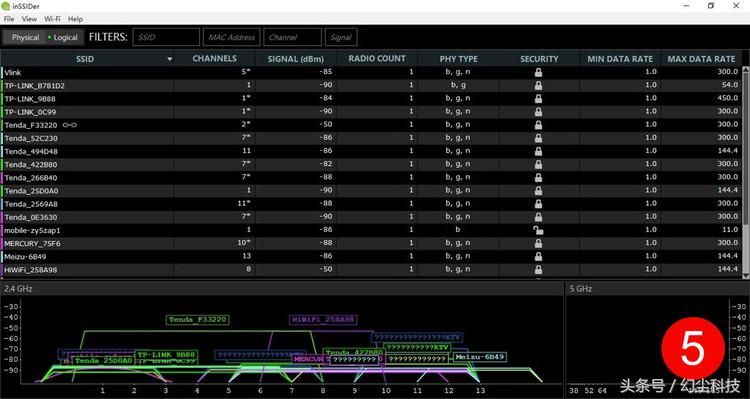
Task: Open the Wi-Fi menu
Action: coord(52,19)
